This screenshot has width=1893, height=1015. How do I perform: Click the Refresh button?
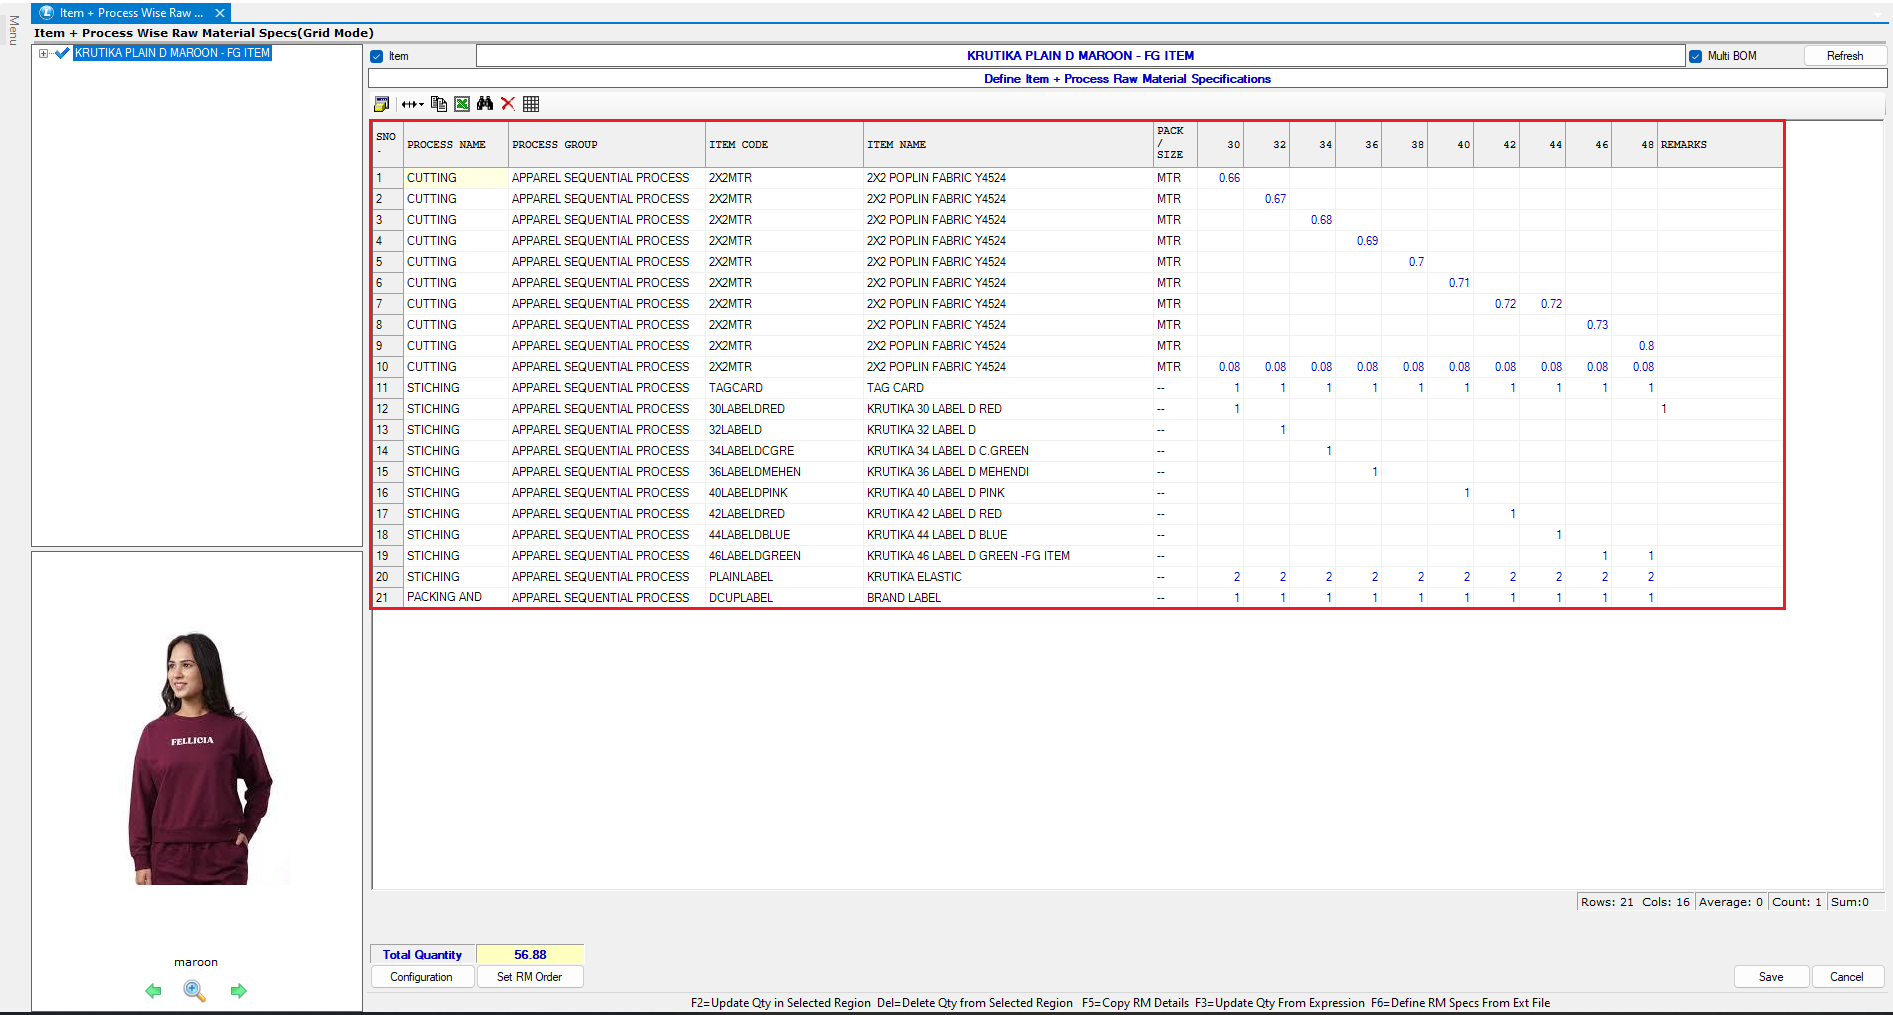point(1844,56)
